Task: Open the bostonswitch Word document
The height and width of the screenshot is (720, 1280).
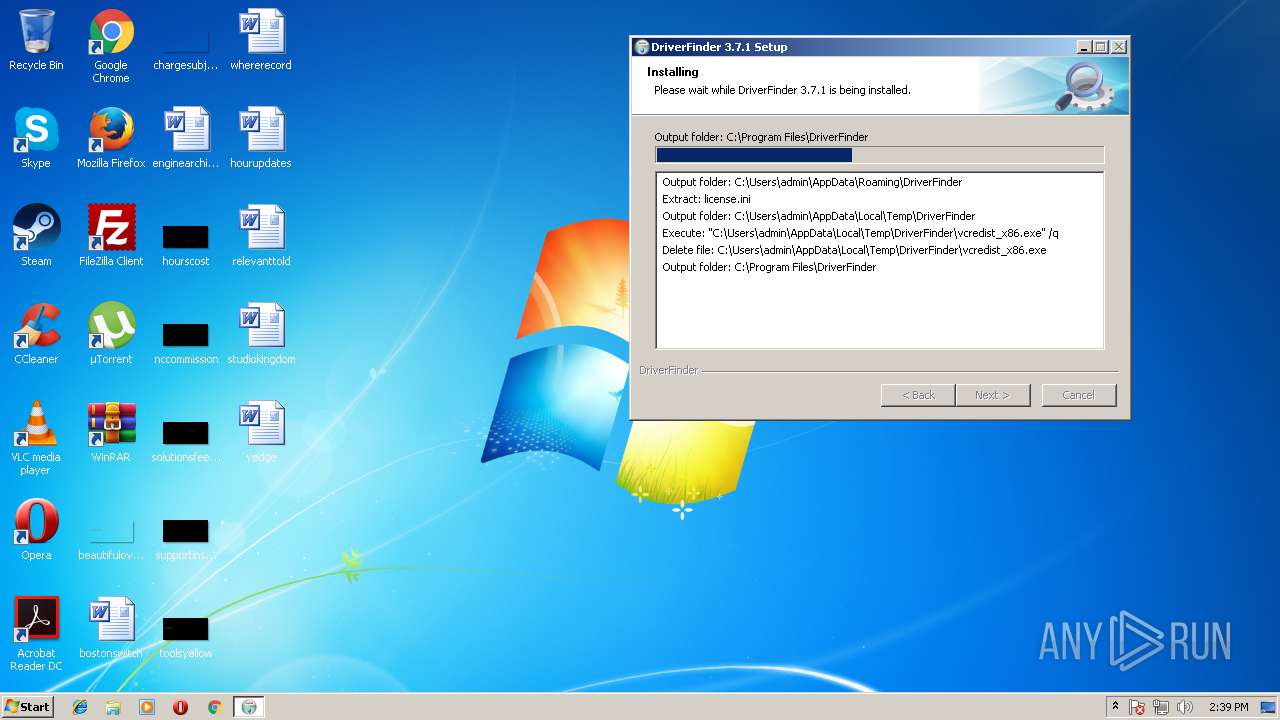Action: point(111,628)
